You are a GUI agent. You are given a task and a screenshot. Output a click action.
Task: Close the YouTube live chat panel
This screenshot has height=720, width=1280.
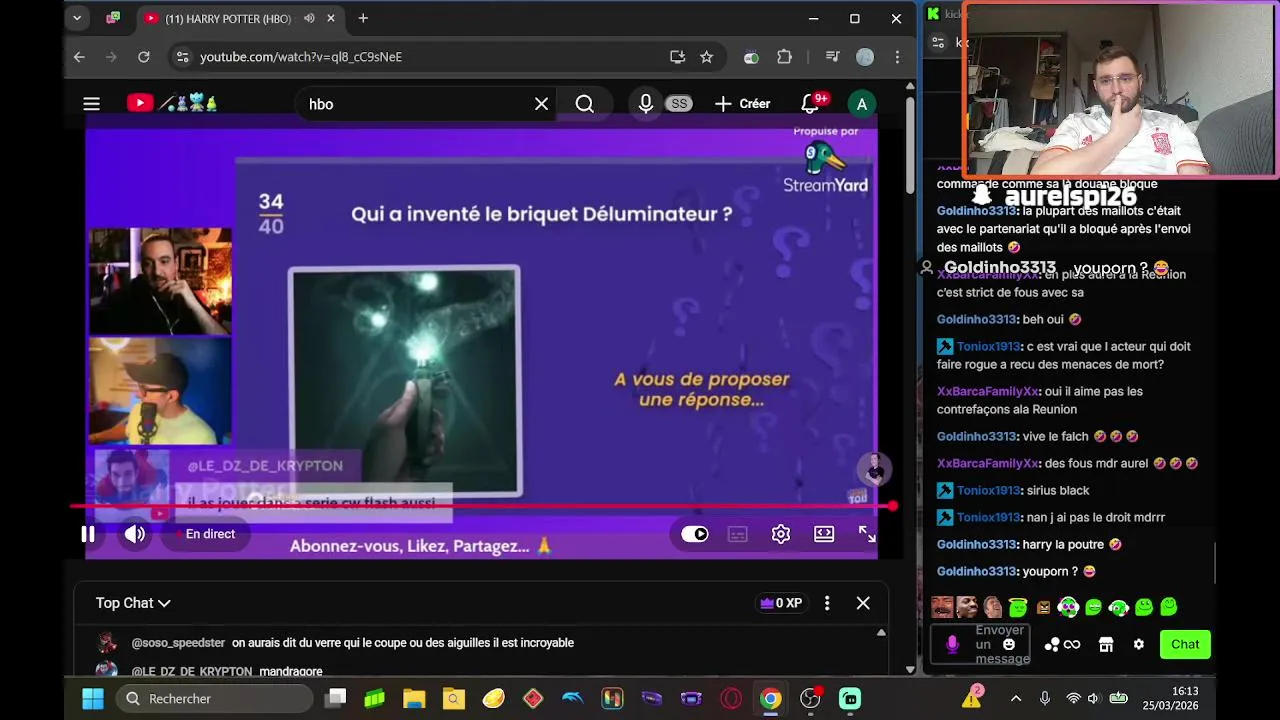[x=863, y=603]
